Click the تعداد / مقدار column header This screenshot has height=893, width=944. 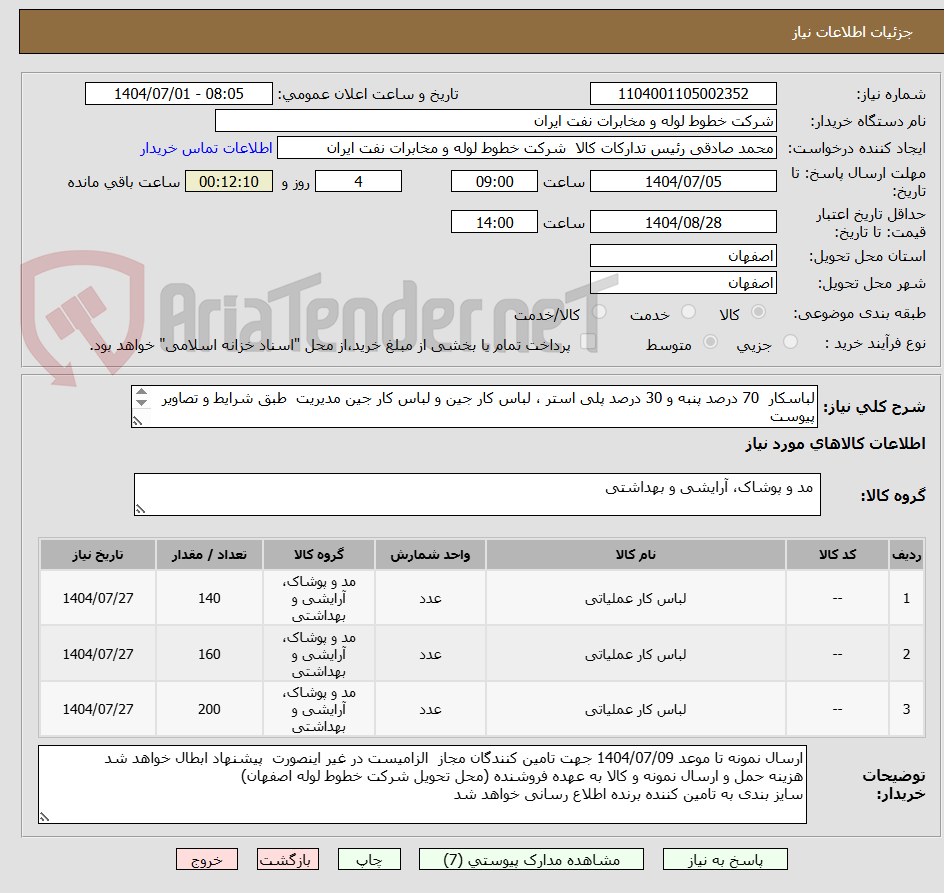click(209, 555)
